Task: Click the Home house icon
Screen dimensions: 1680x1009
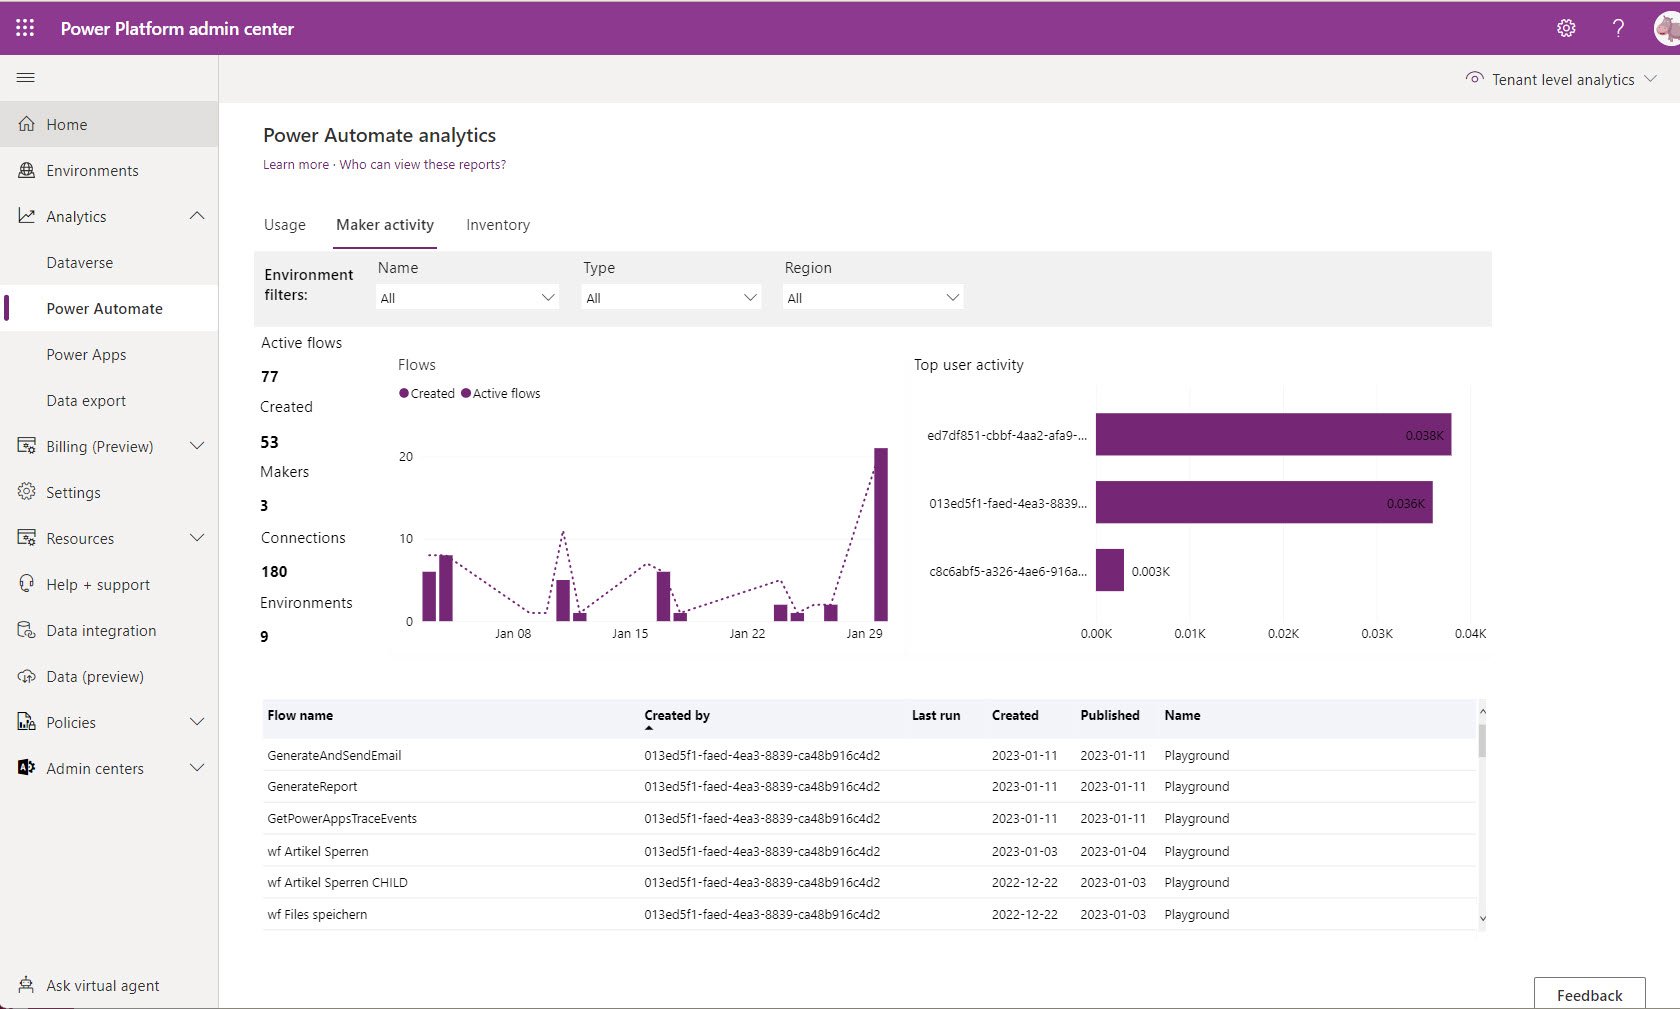Action: pos(27,124)
